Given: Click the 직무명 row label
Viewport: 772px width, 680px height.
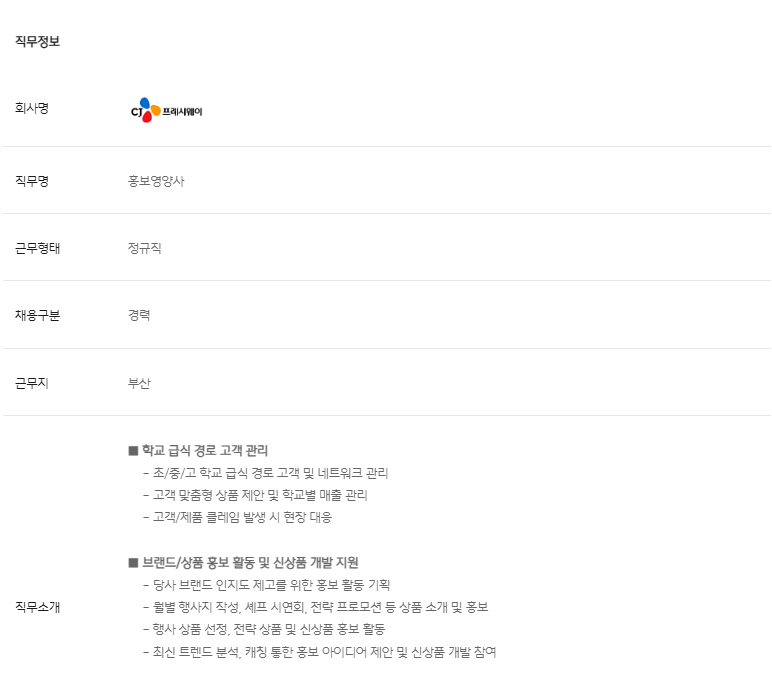Looking at the screenshot, I should pos(32,181).
